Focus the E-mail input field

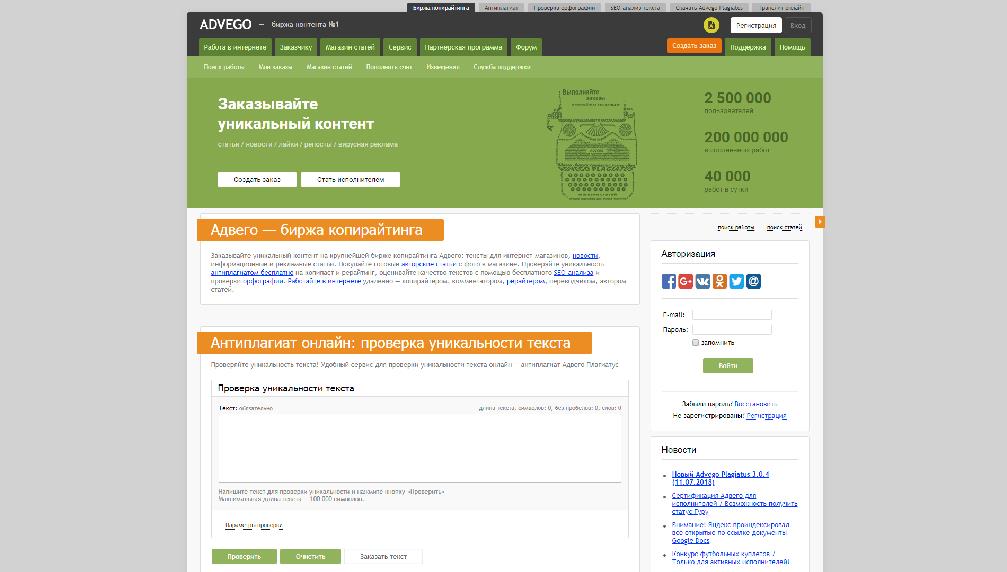[x=731, y=315]
